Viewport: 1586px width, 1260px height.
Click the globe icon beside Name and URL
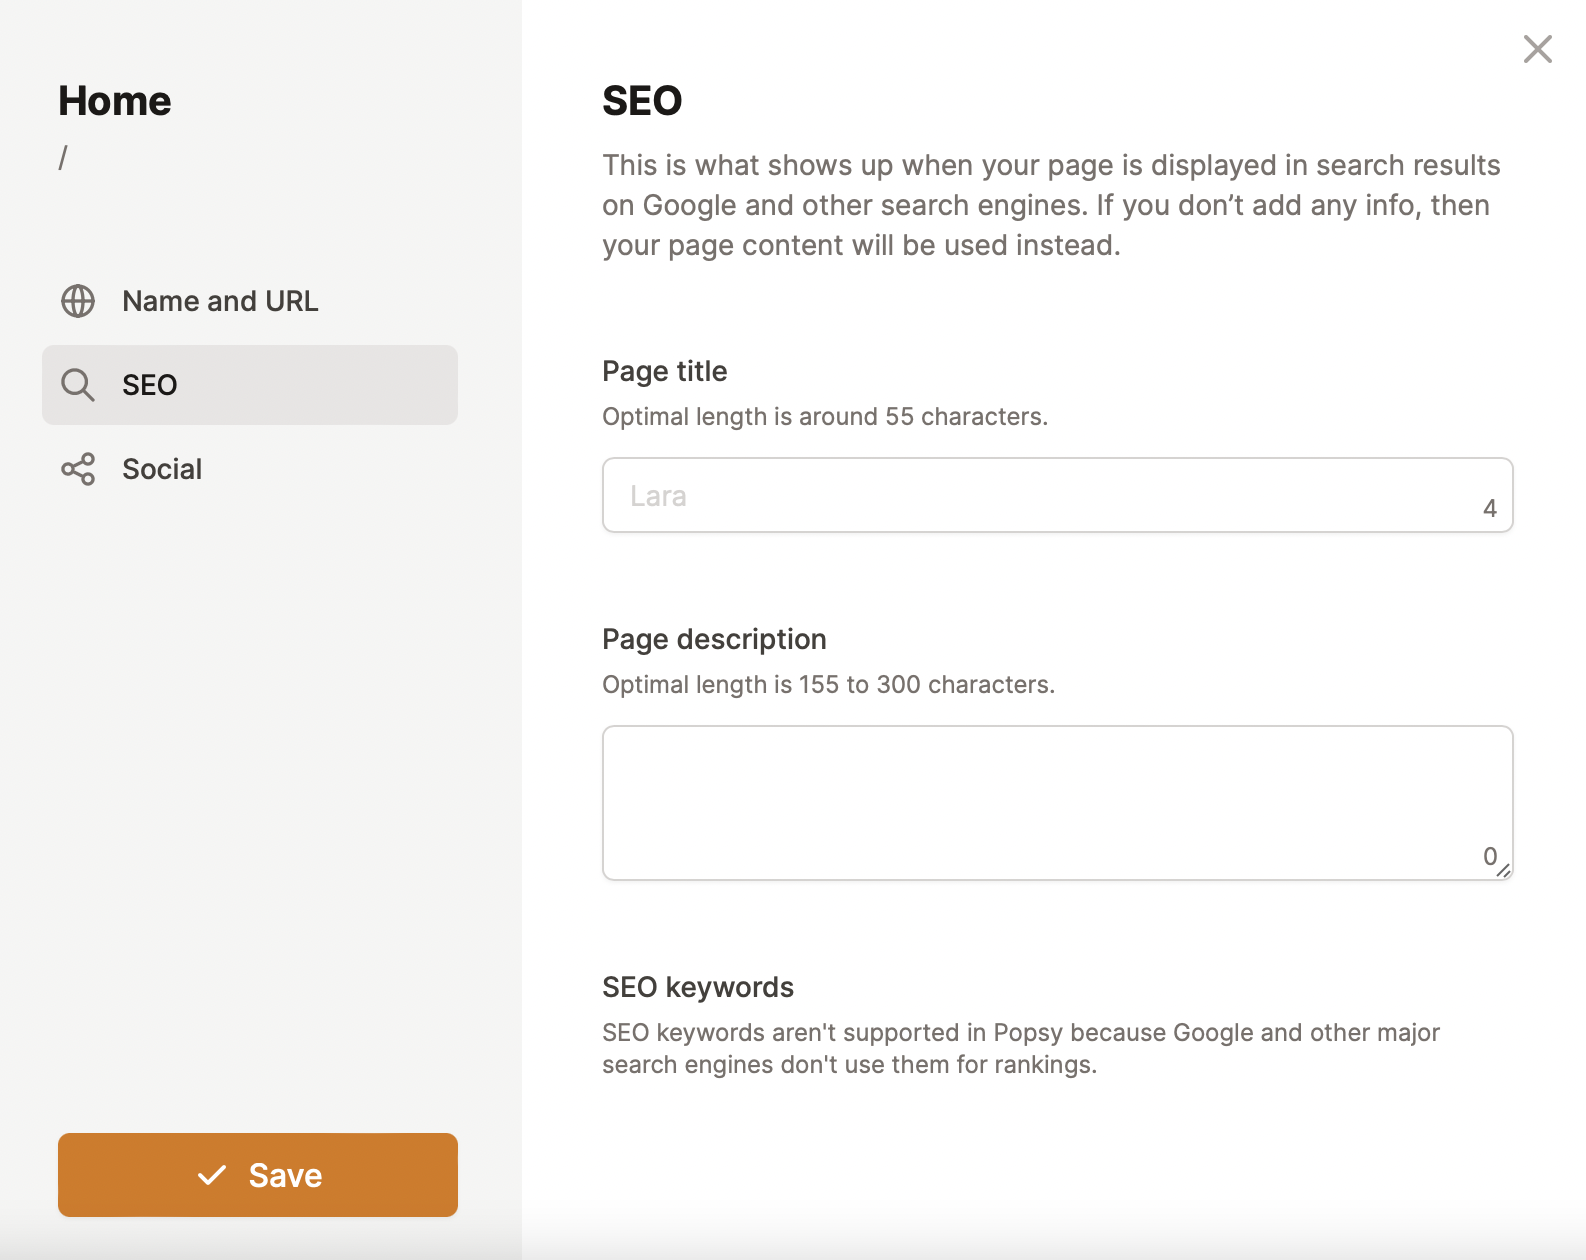(78, 301)
